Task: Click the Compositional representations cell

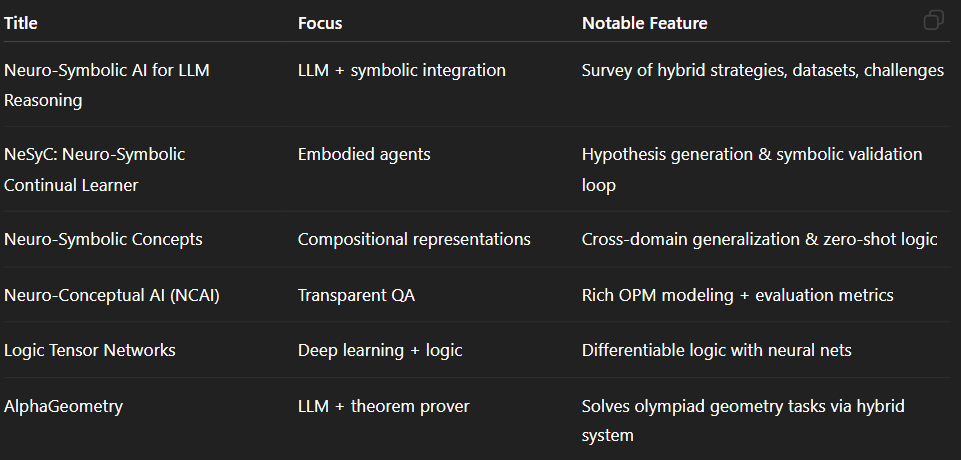Action: coord(414,239)
